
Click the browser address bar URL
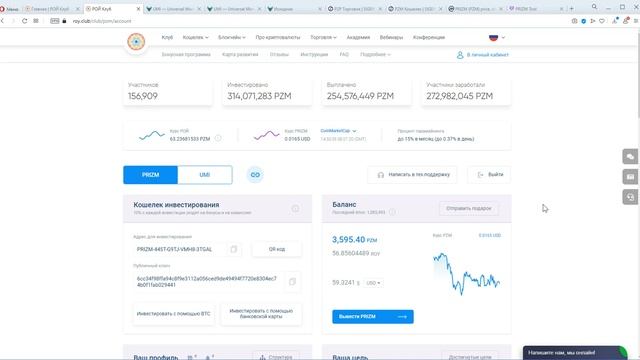point(102,21)
